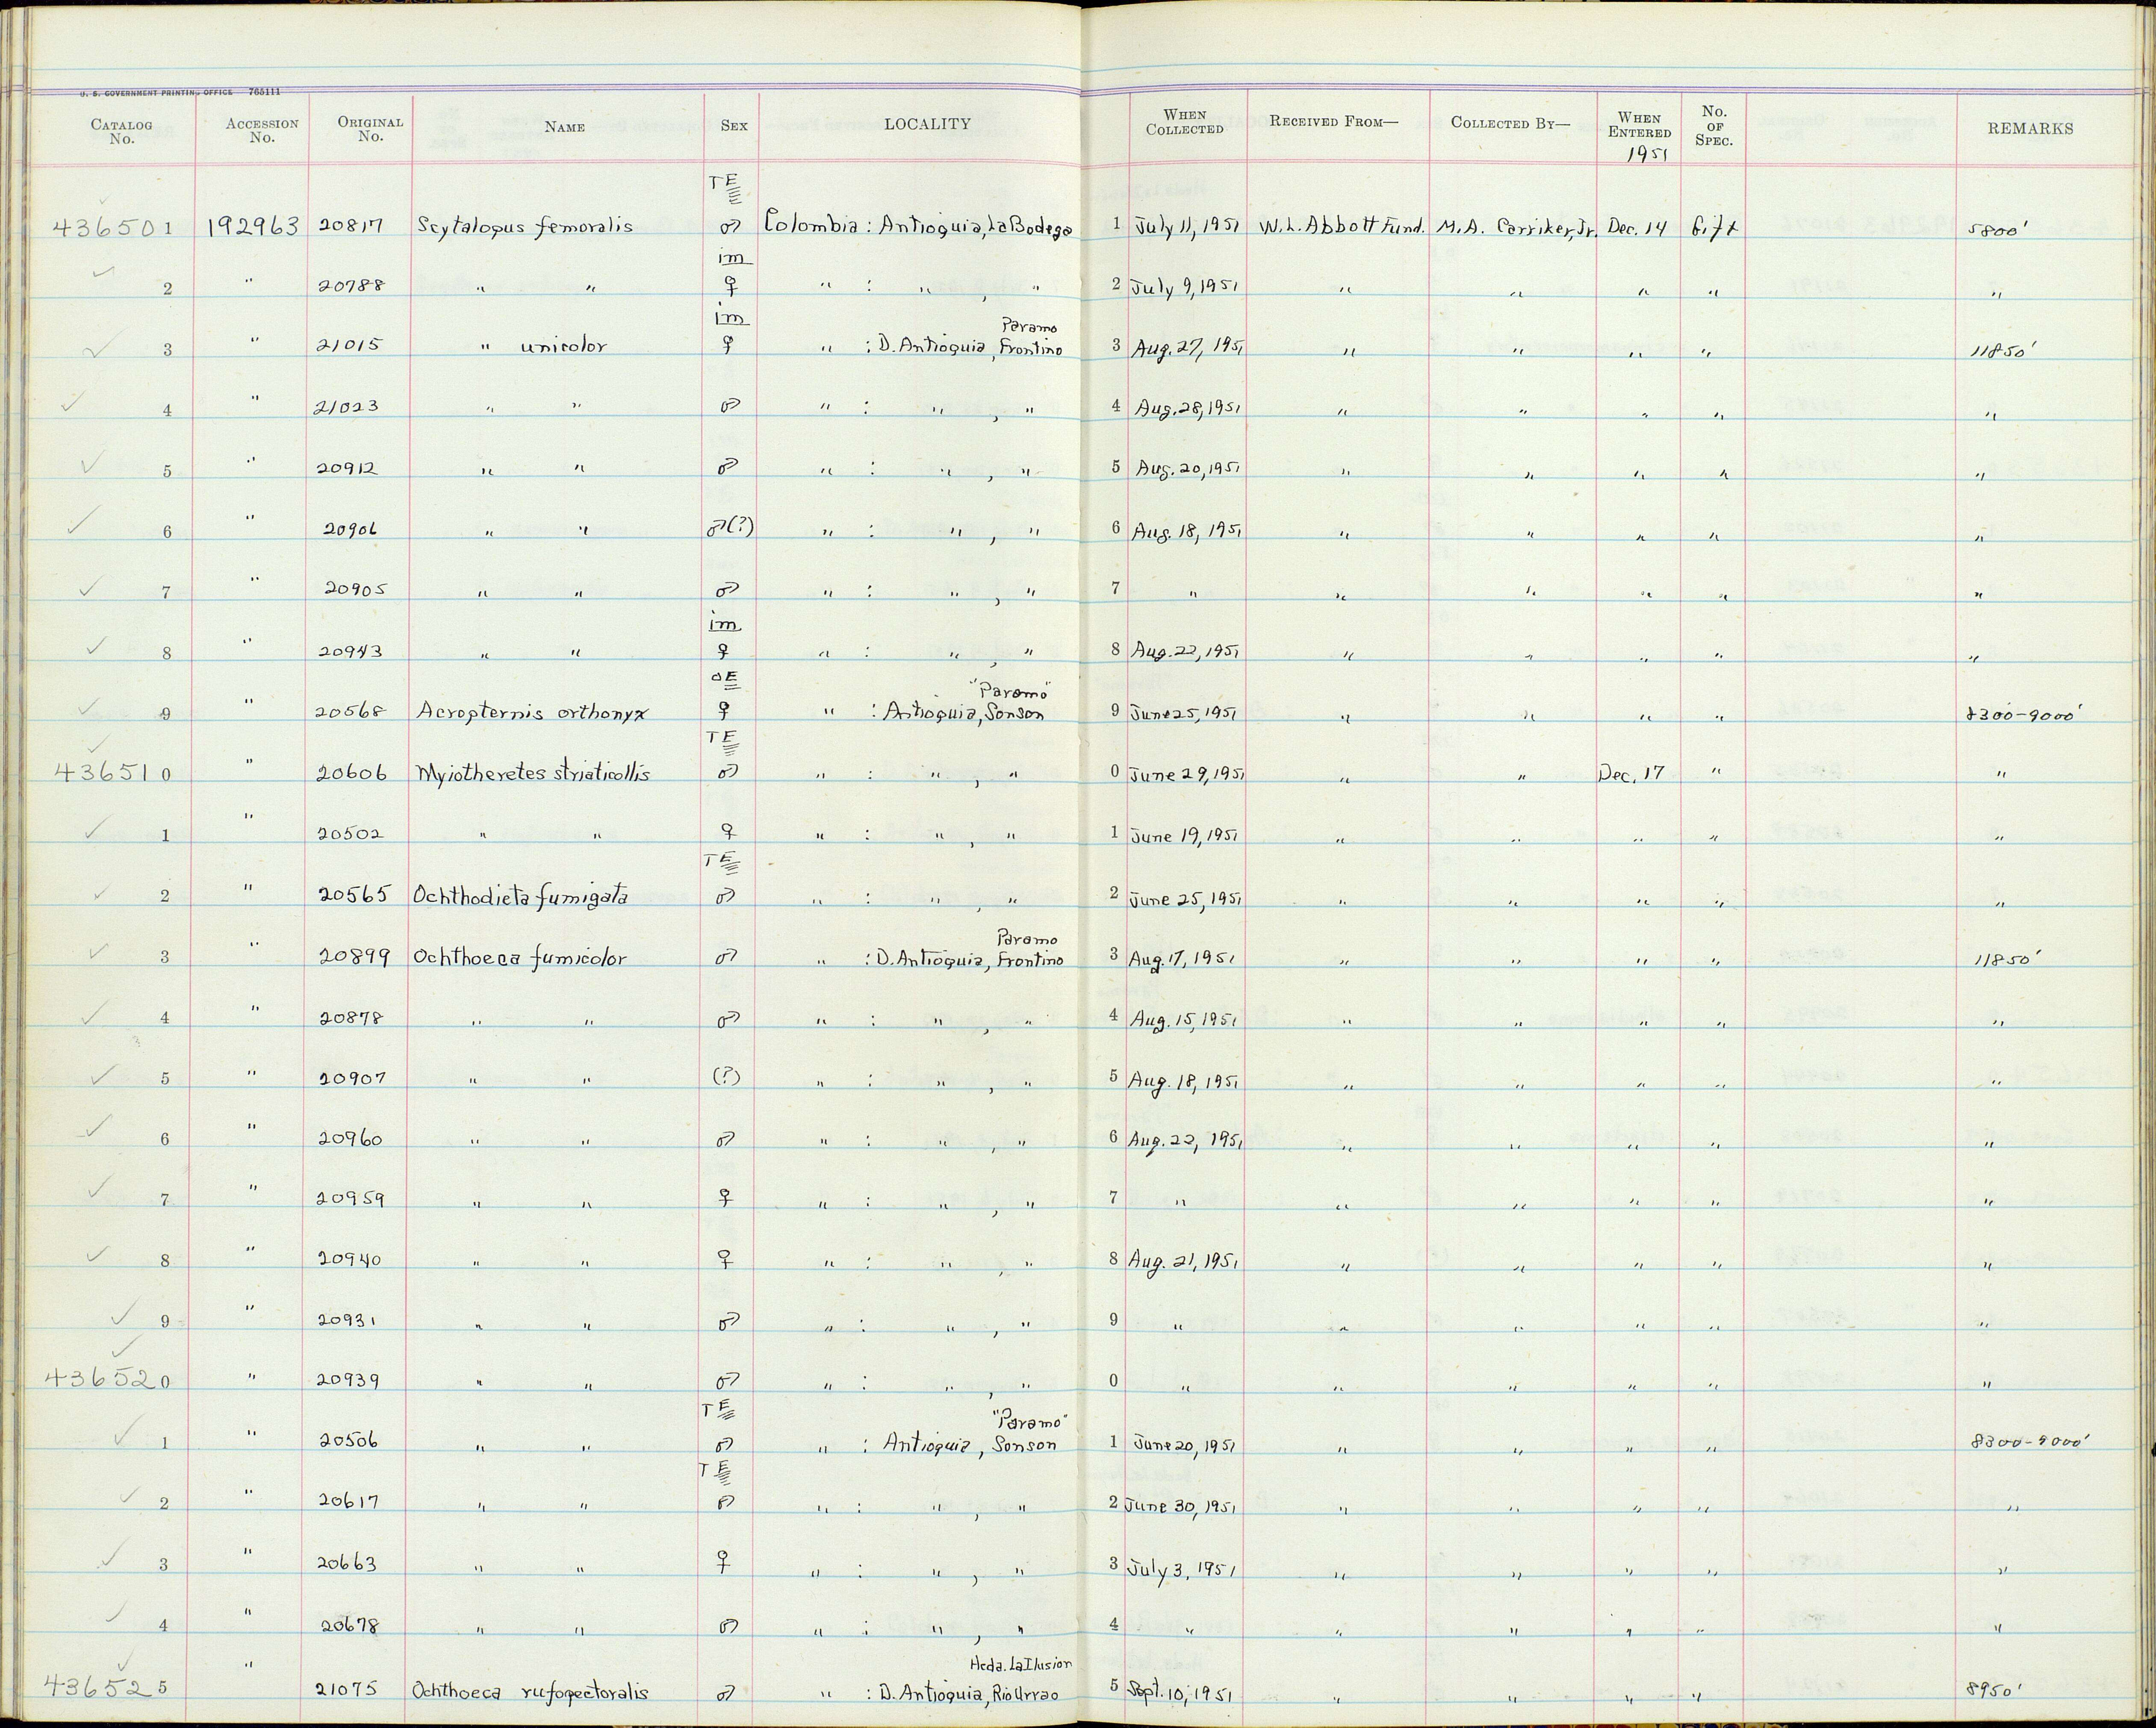
Task: Click the 'Accession No.' column header
Action: pyautogui.click(x=262, y=131)
